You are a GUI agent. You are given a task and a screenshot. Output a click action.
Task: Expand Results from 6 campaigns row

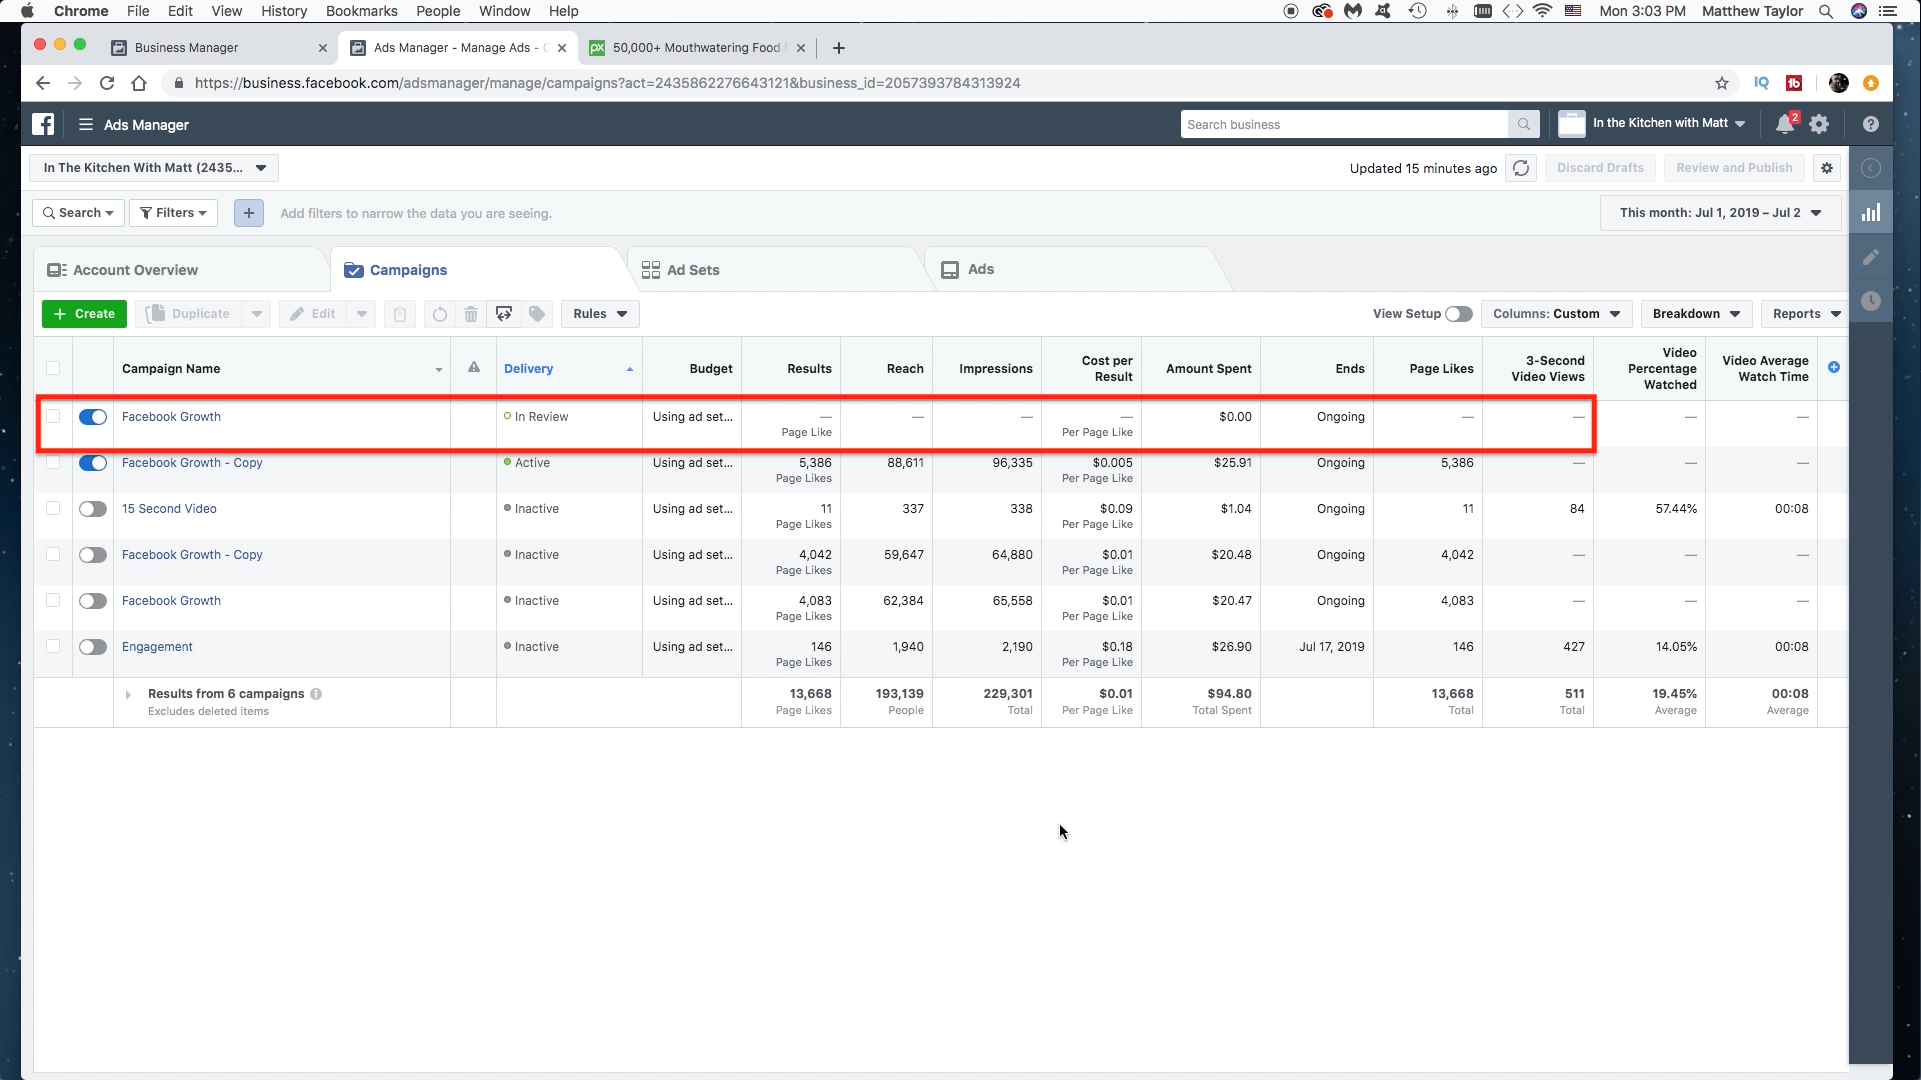click(128, 694)
